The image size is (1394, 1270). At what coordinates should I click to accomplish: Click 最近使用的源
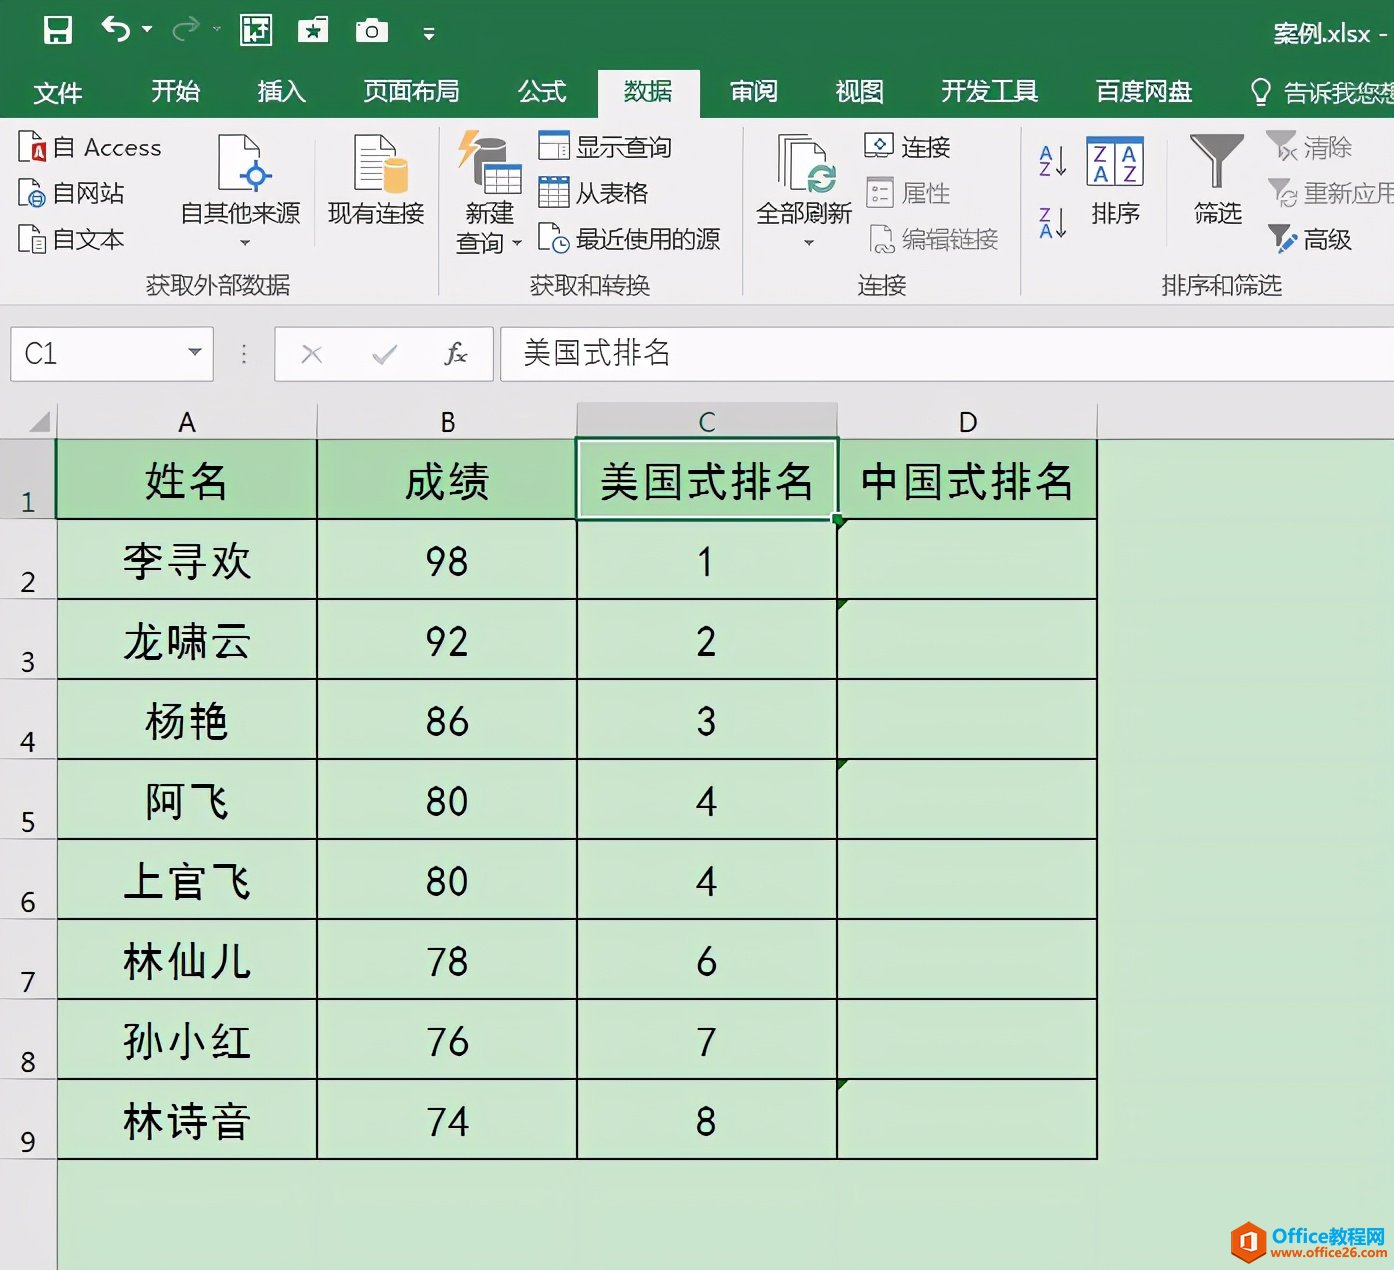[629, 239]
